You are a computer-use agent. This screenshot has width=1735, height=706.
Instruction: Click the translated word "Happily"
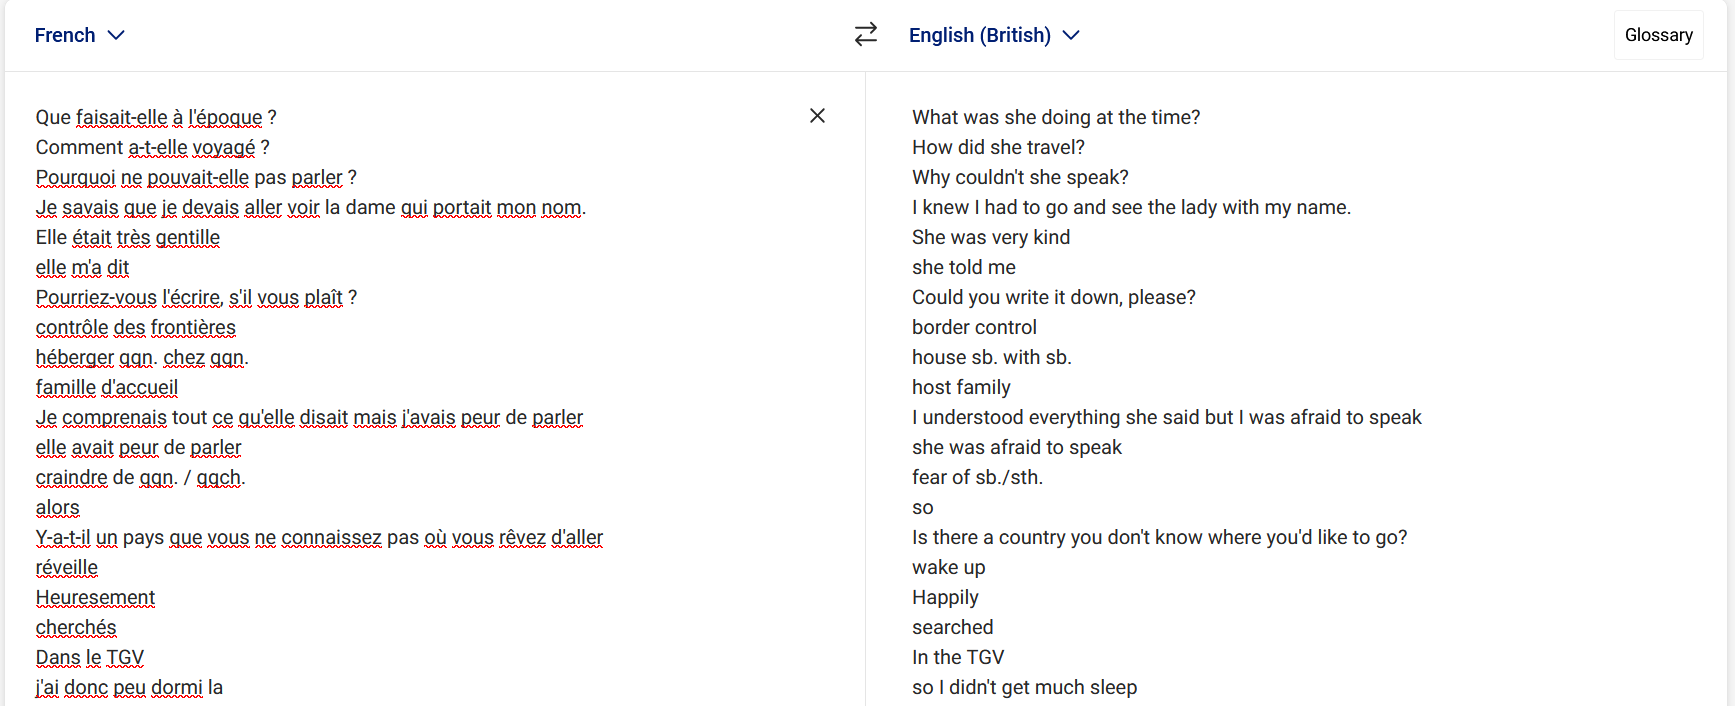coord(945,598)
